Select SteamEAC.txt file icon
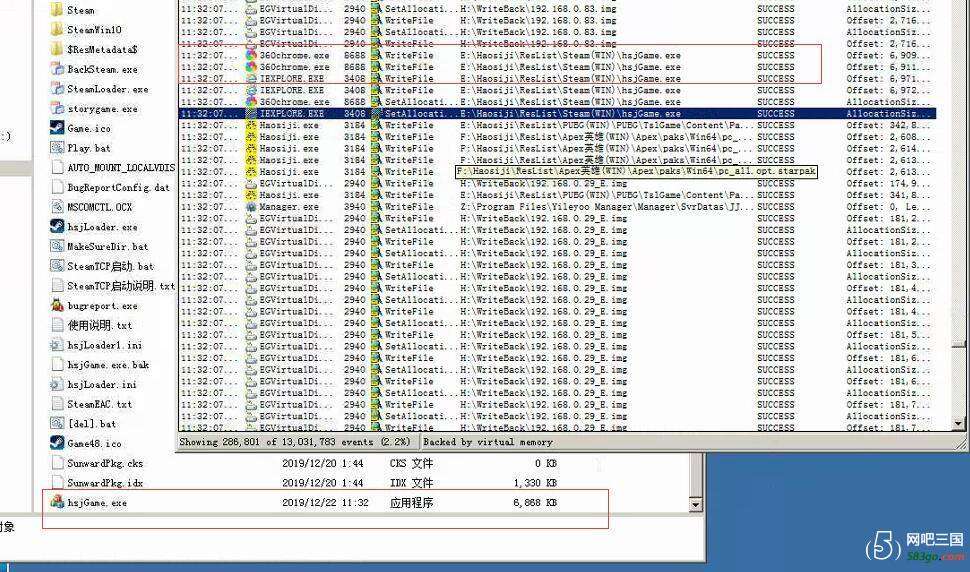Viewport: 970px width, 572px height. pyautogui.click(x=57, y=404)
